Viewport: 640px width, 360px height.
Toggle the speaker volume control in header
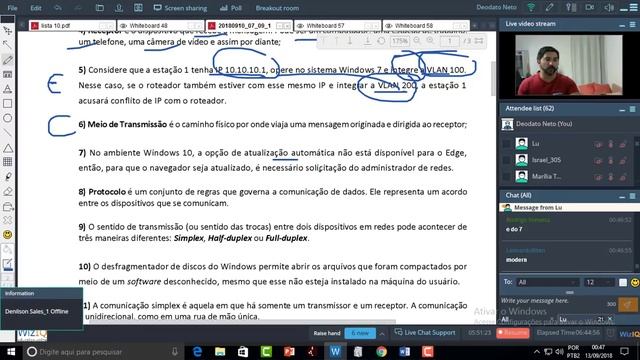tap(609, 7)
